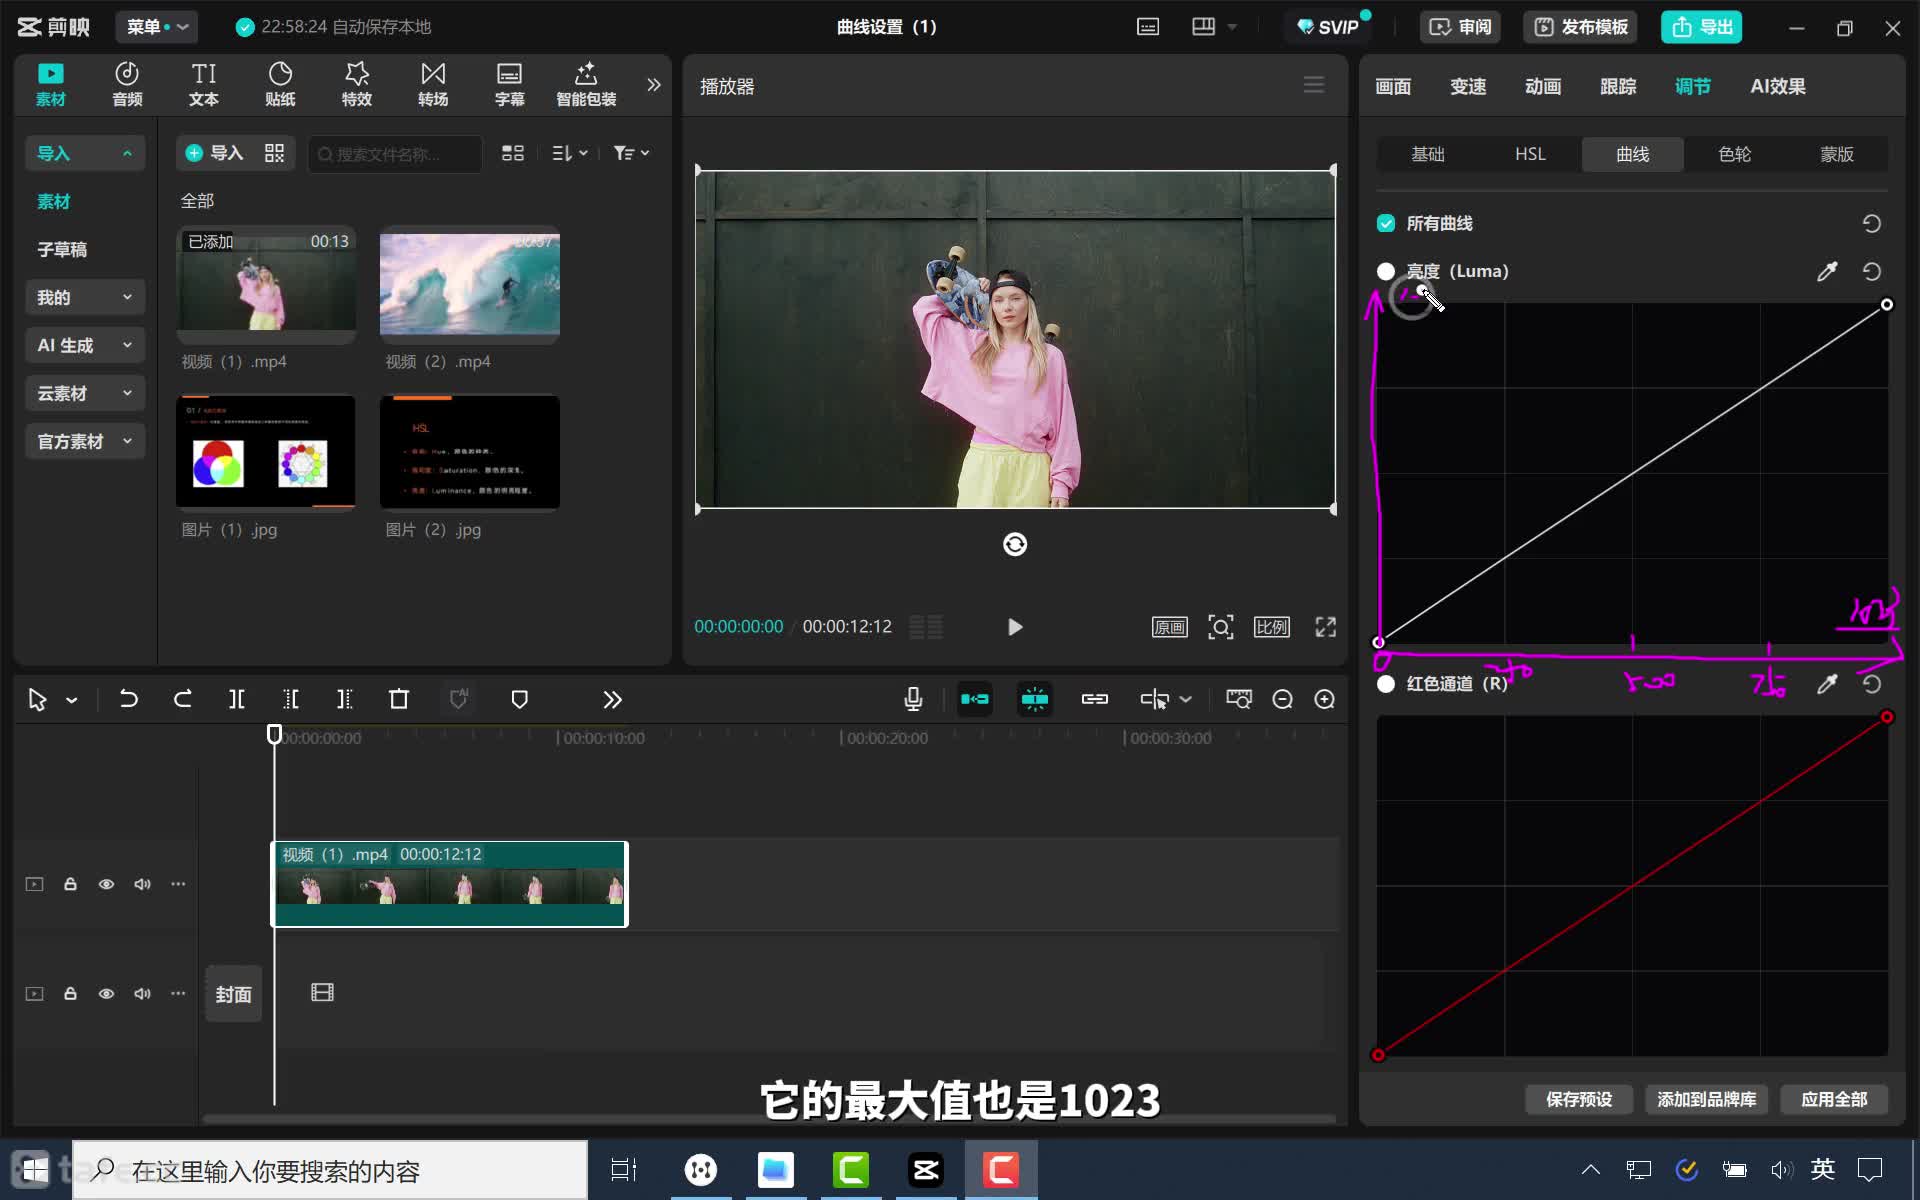Switch to the 跟踪 tab

(x=1618, y=86)
